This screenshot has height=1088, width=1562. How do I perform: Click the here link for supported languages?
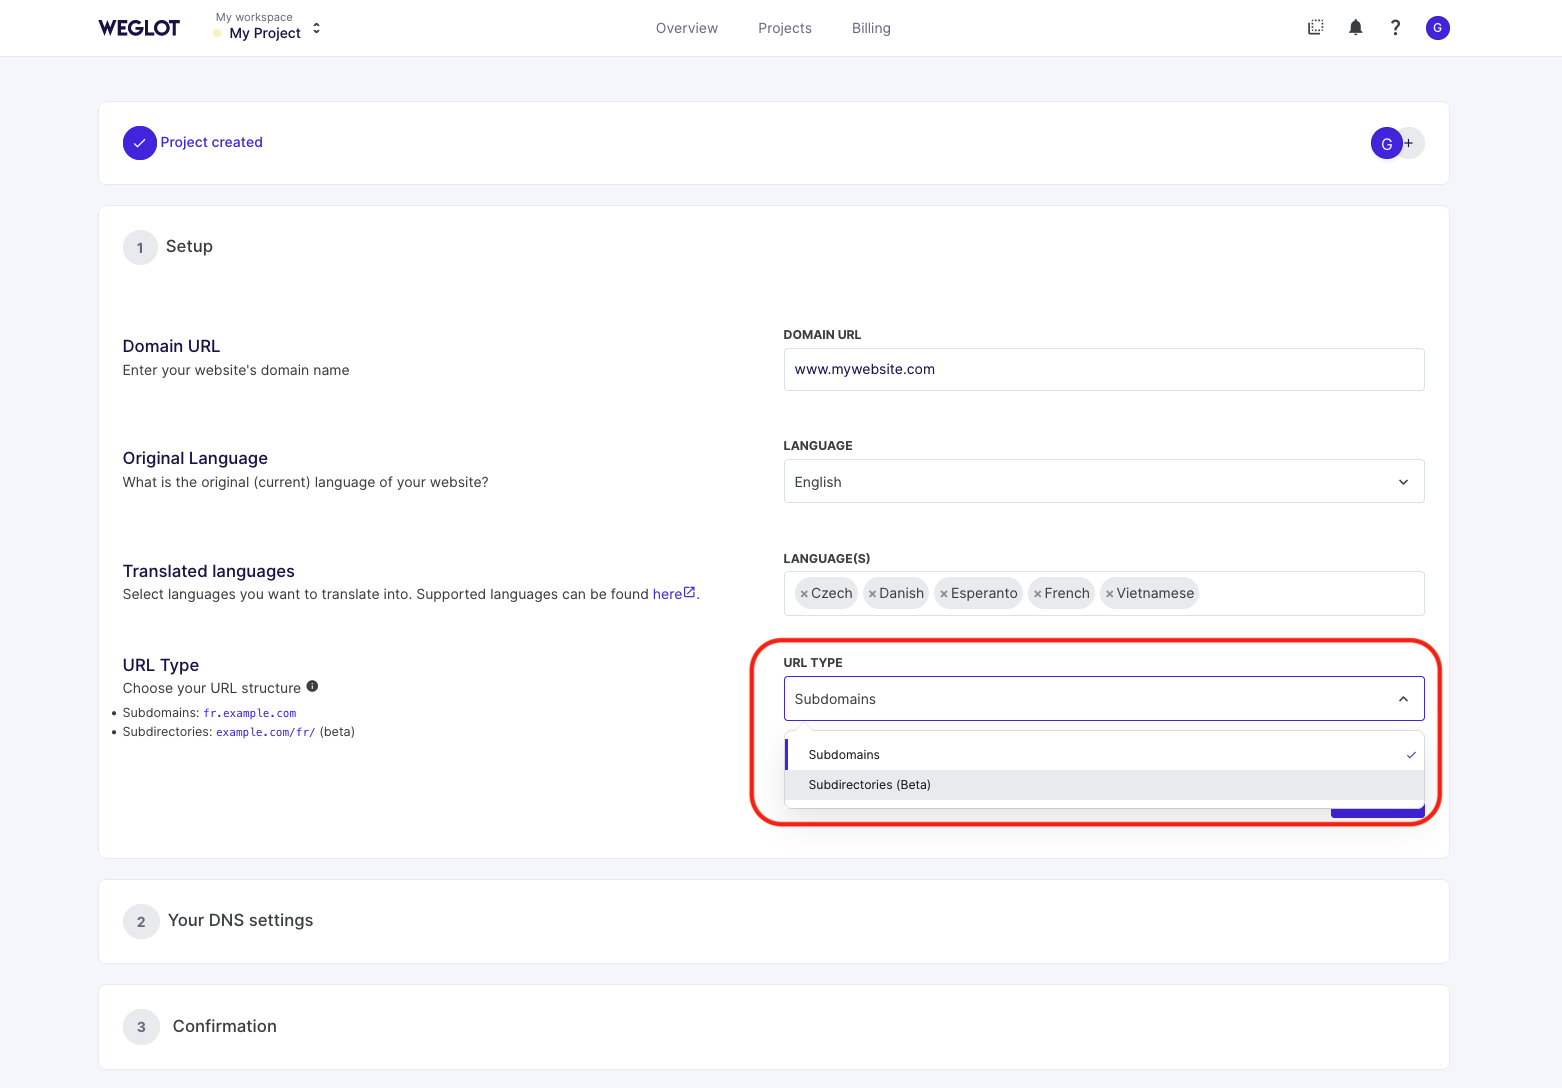pos(668,593)
